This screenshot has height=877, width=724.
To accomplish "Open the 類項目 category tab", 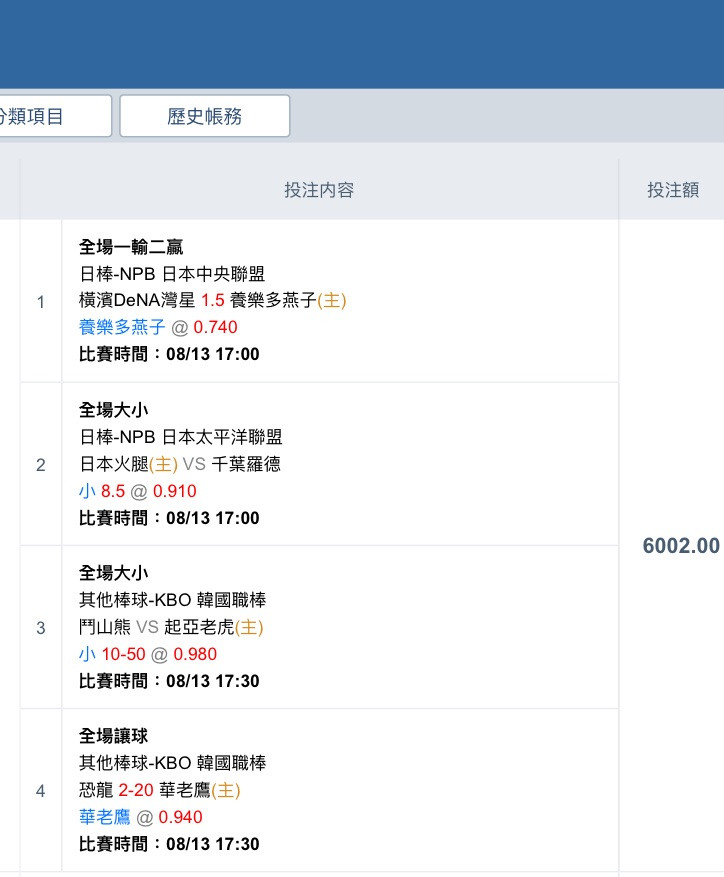I will tap(55, 116).
